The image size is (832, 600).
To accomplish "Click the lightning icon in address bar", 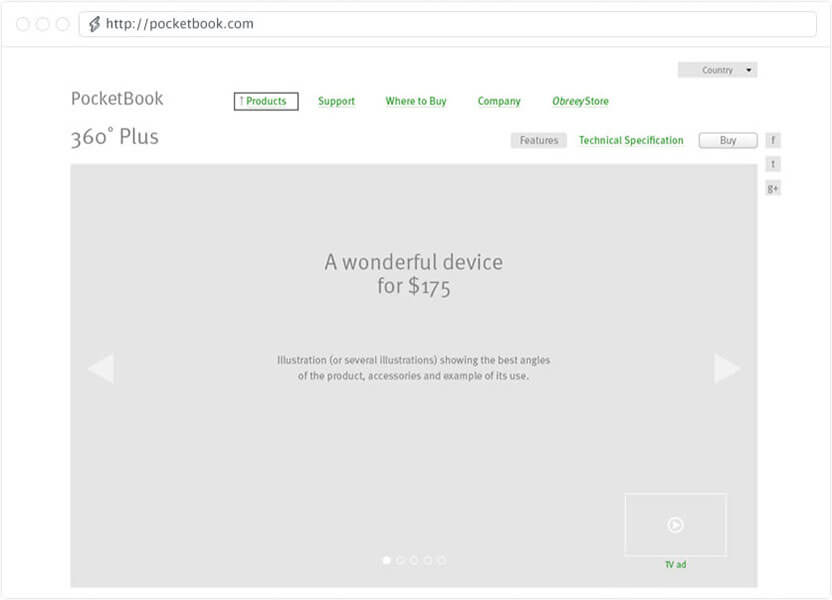I will (x=94, y=24).
